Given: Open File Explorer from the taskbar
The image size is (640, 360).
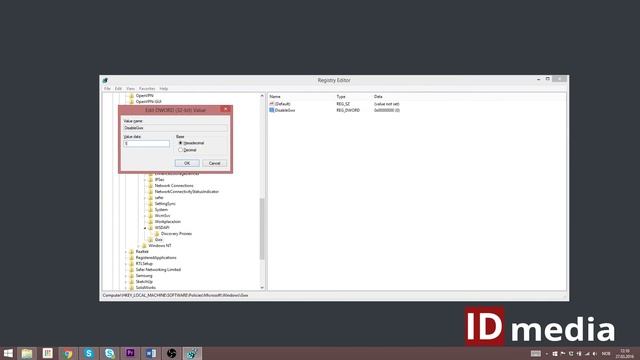Looking at the screenshot, I should pyautogui.click(x=27, y=353).
